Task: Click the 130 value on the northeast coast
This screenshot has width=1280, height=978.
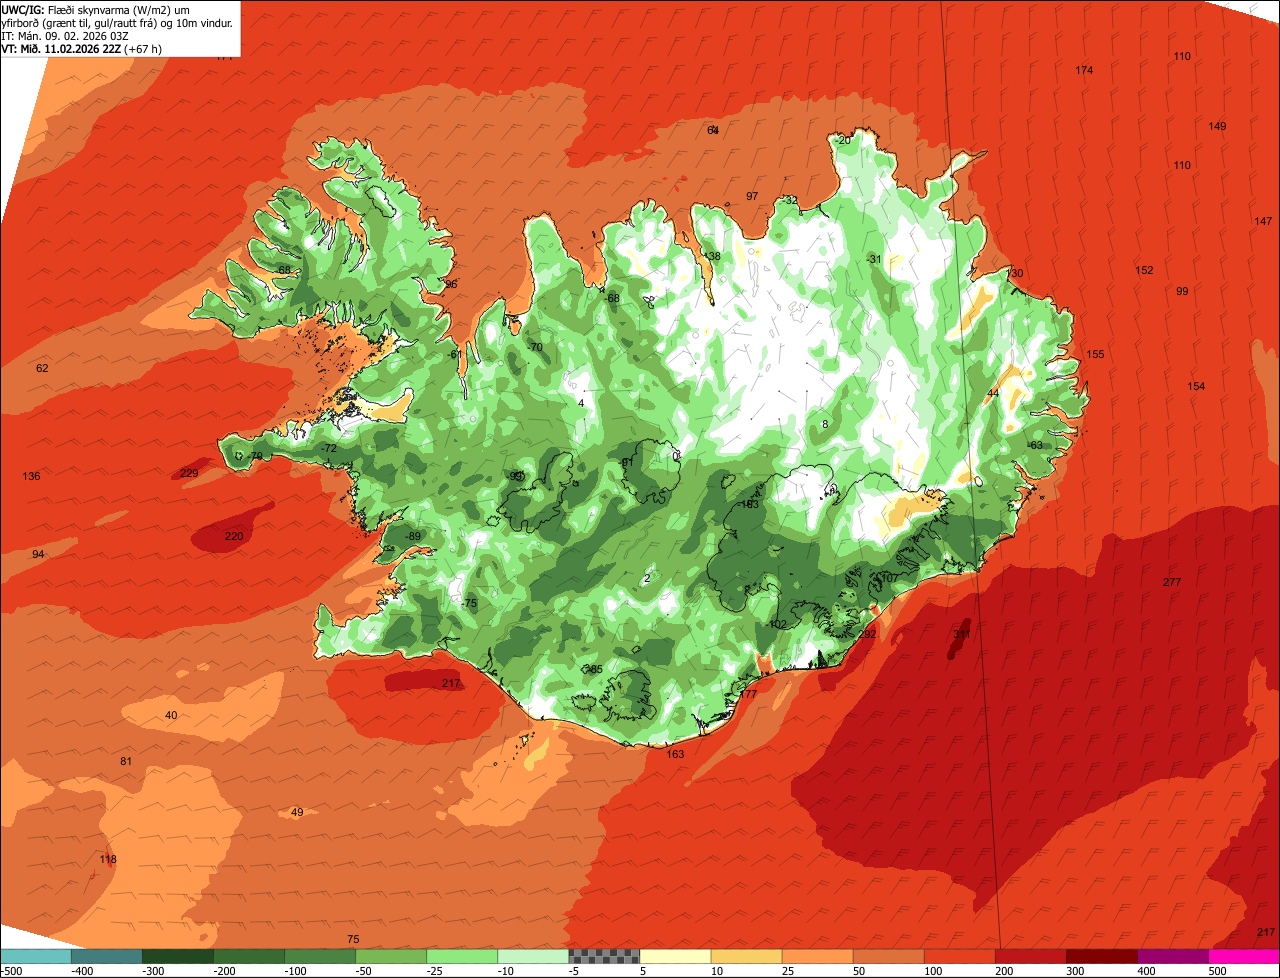Action: (1015, 273)
